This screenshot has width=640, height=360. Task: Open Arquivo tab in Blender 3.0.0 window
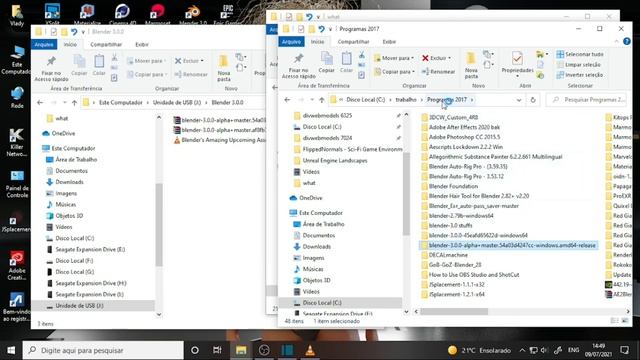click(44, 44)
